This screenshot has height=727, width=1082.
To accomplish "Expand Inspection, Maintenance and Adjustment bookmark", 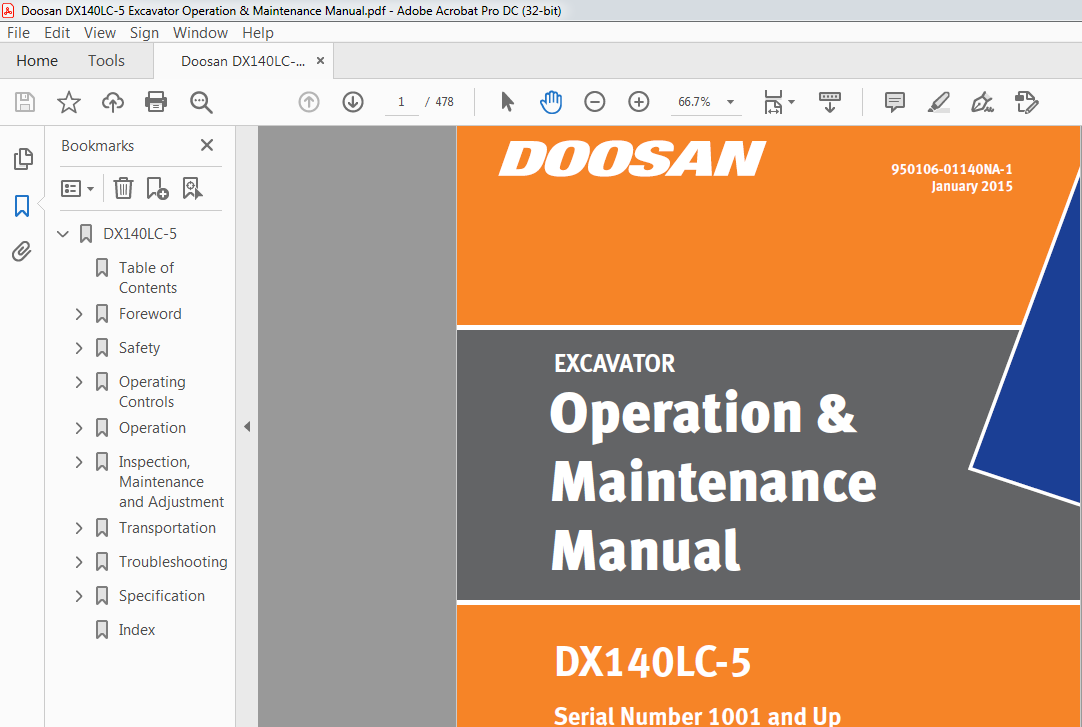I will click(79, 461).
